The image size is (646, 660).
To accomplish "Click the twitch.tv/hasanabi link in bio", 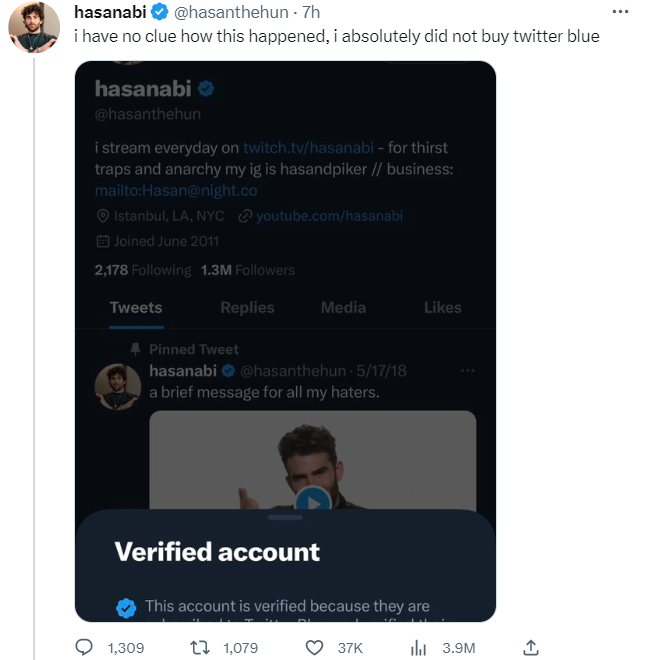I will 307,148.
